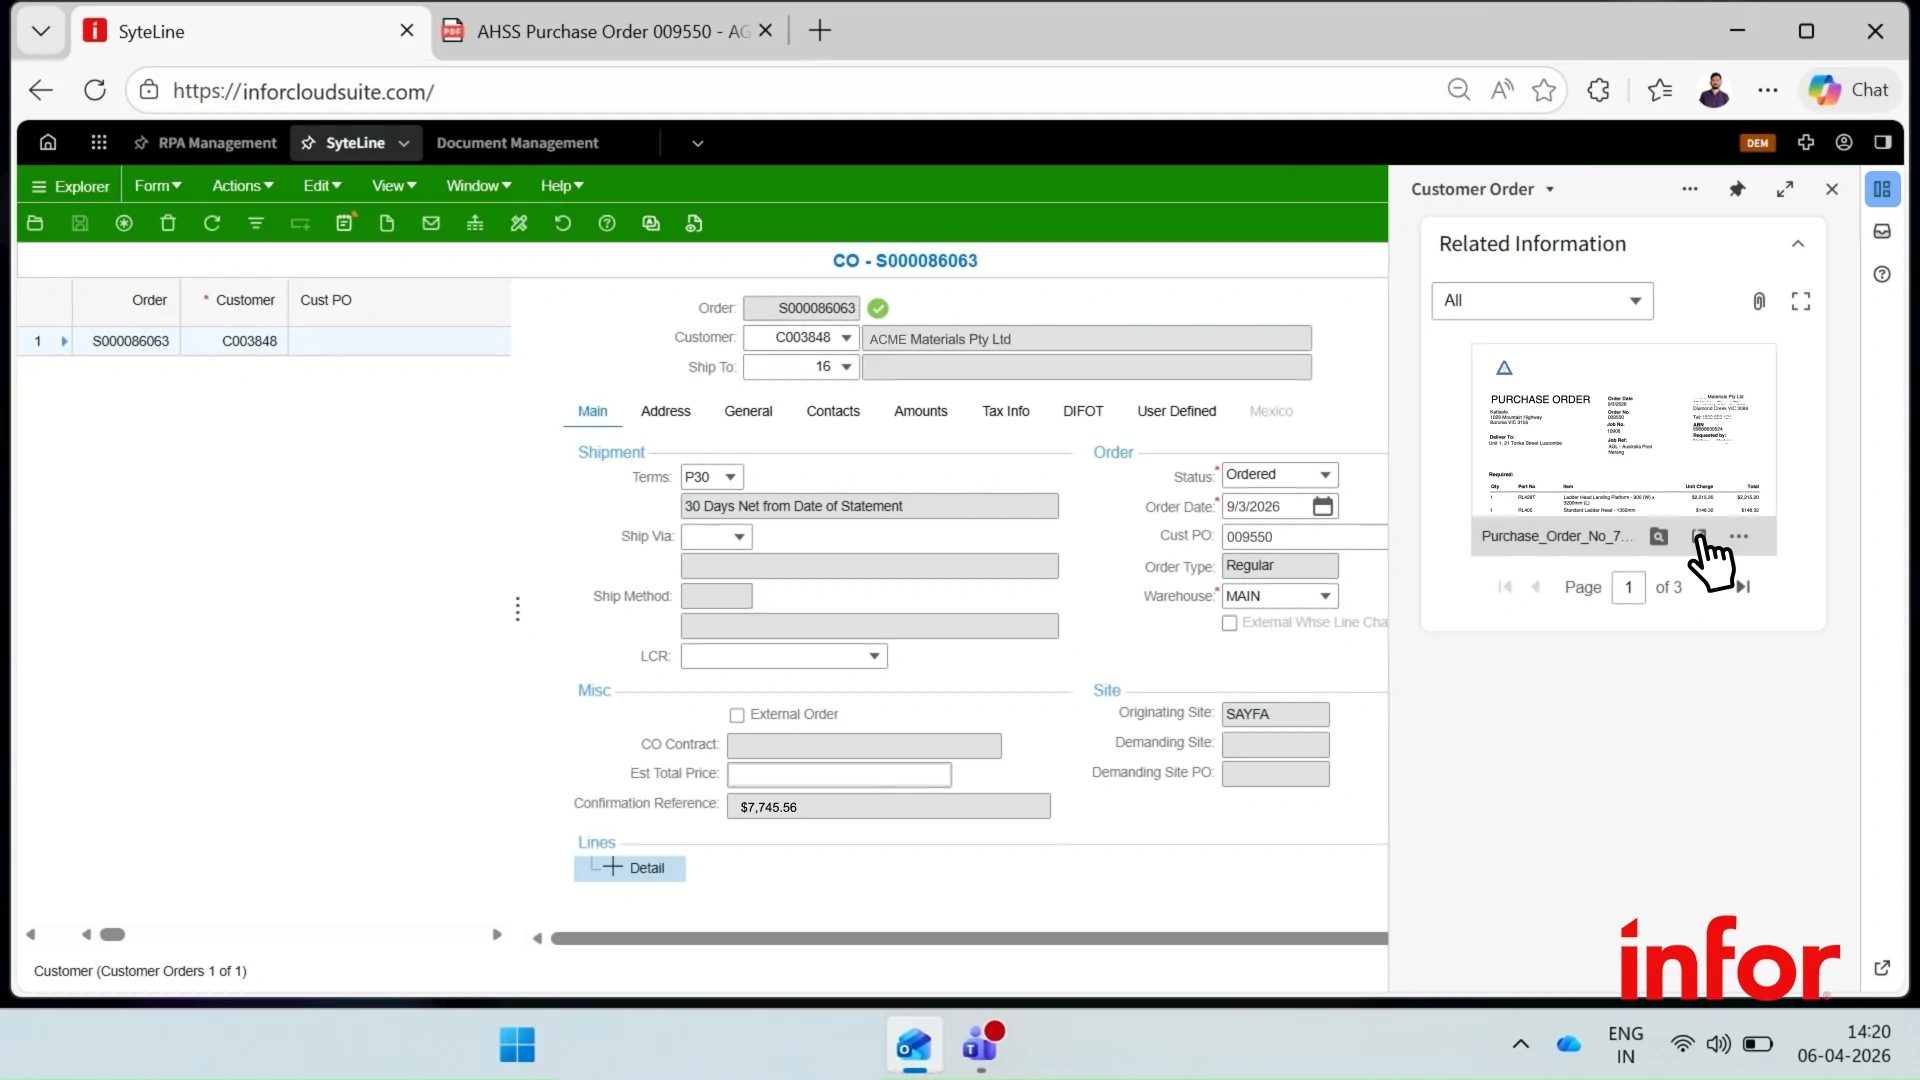The image size is (1920, 1080).
Task: Open the Terms P30 dropdown
Action: tap(731, 477)
